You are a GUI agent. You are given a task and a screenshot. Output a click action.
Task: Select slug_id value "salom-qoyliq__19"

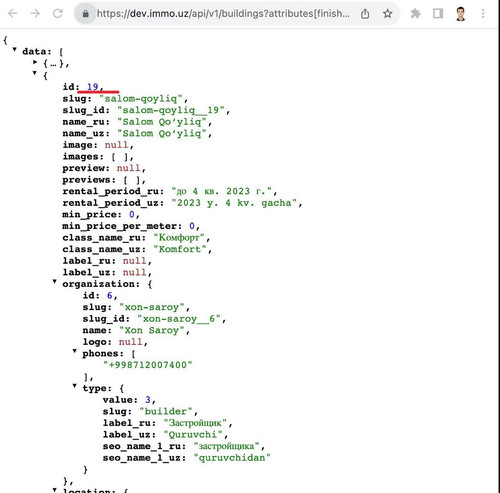click(171, 110)
